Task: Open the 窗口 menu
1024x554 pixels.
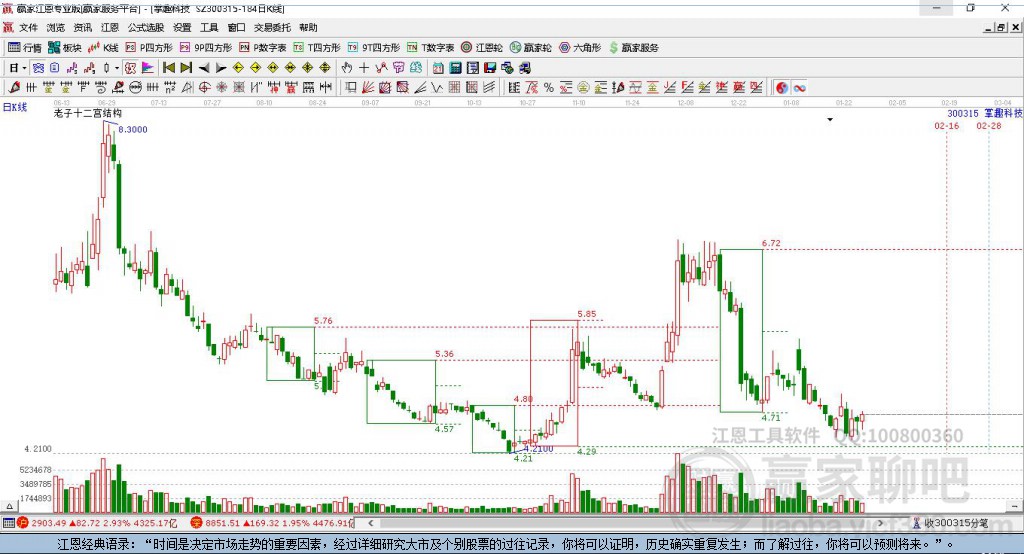Action: [236, 27]
